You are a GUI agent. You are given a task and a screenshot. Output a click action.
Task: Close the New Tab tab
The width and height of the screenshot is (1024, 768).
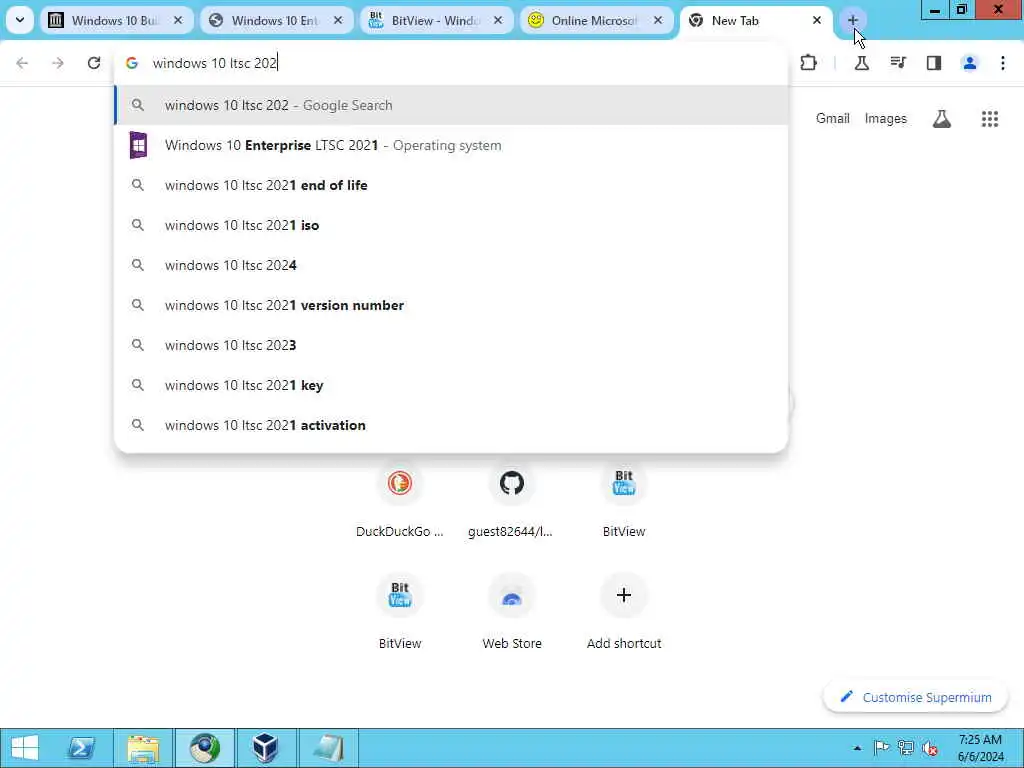click(816, 20)
